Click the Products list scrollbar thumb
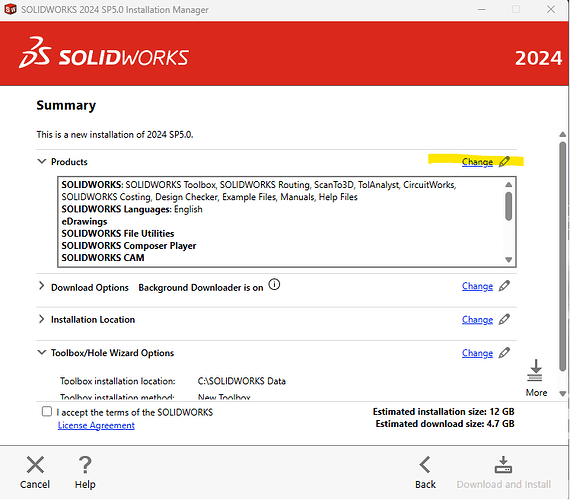570x500 pixels. click(x=509, y=206)
